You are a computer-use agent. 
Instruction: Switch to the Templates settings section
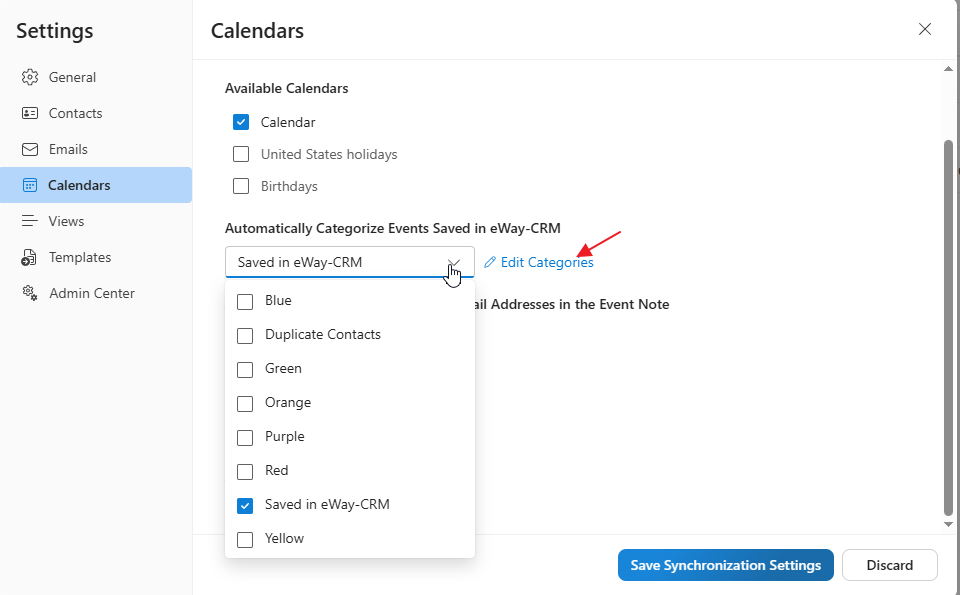[x=79, y=257]
